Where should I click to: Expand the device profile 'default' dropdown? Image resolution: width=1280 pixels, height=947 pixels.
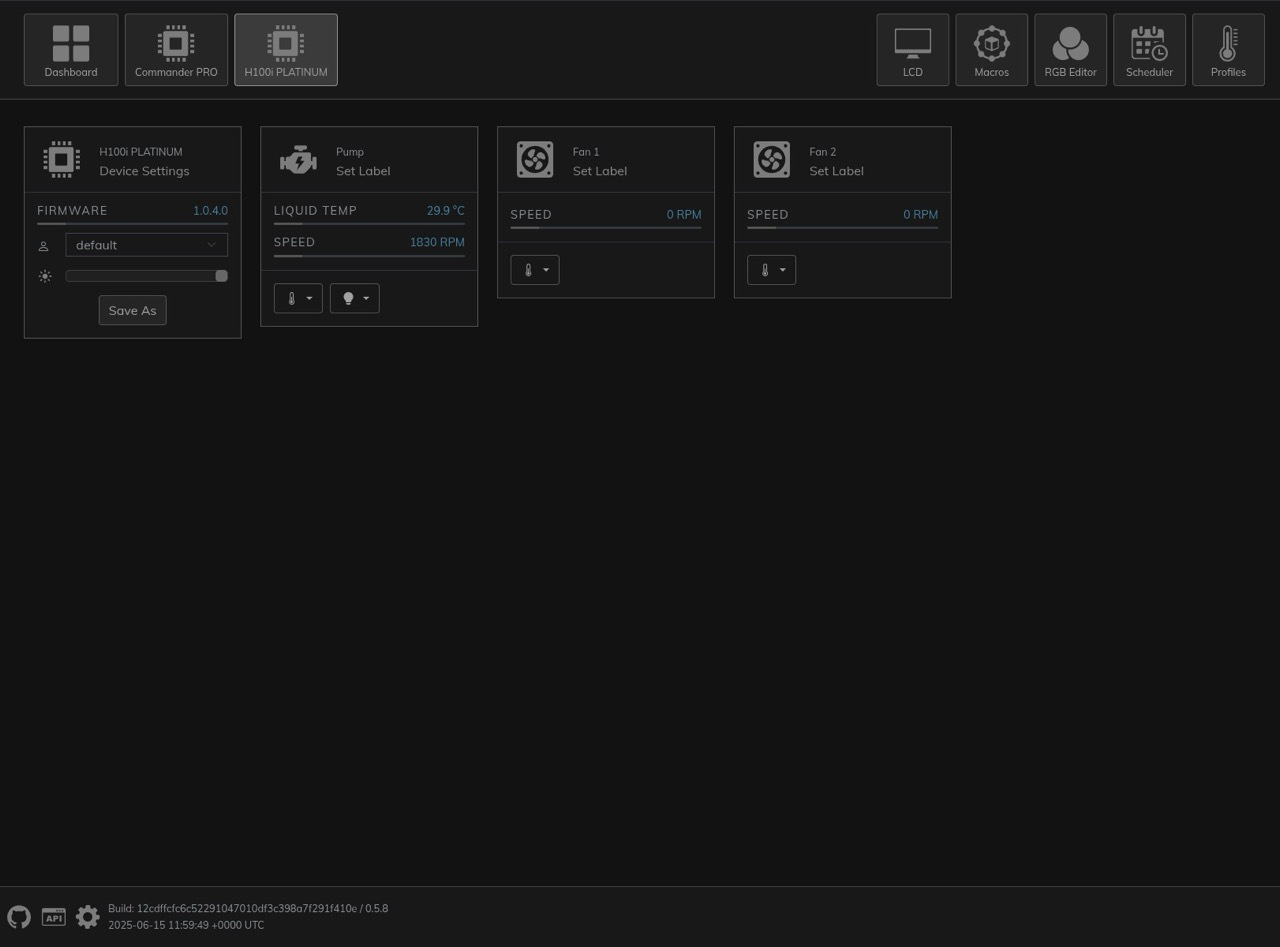146,245
